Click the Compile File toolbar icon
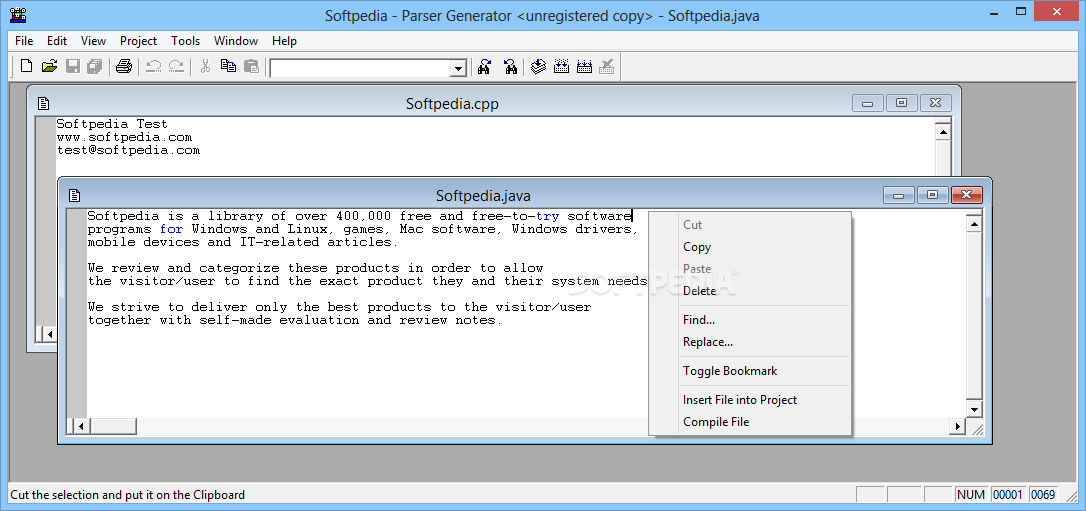Image resolution: width=1086 pixels, height=511 pixels. click(x=539, y=66)
